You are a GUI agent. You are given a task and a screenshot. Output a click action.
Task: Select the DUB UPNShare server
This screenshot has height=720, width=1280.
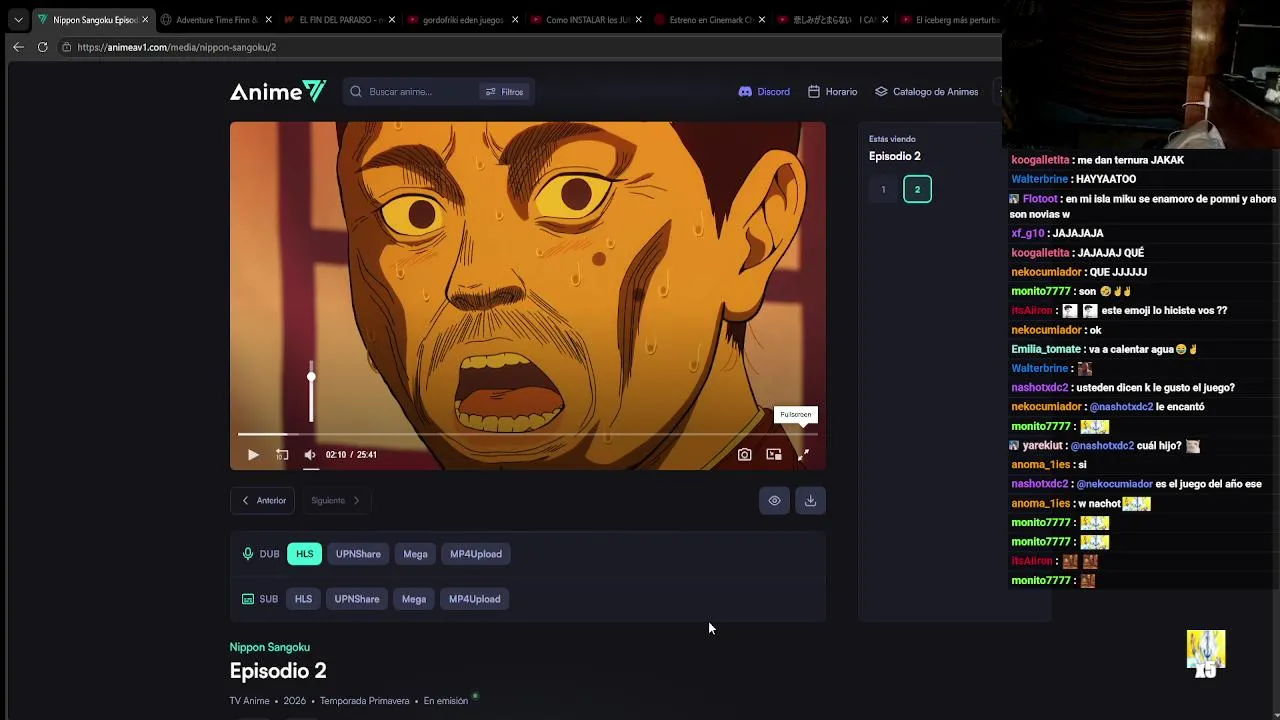click(x=358, y=554)
